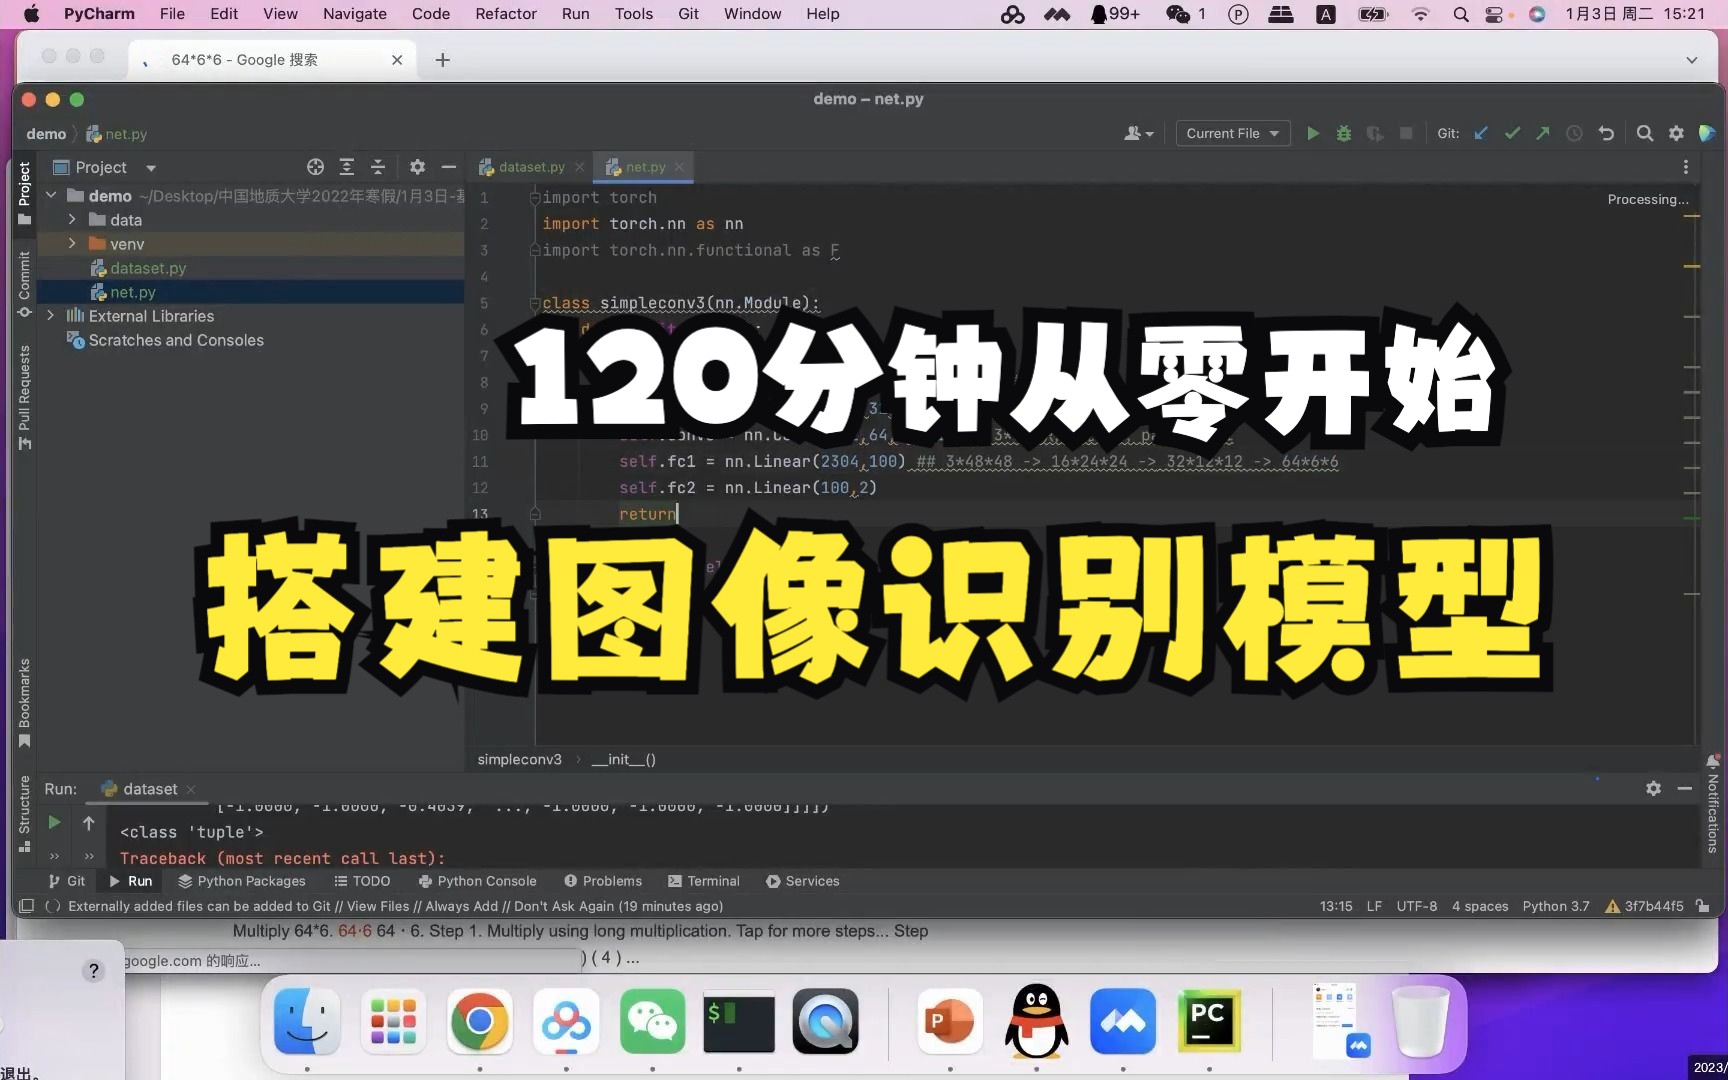The image size is (1728, 1080).
Task: Click the __init__() breadcrumb
Action: tap(623, 759)
